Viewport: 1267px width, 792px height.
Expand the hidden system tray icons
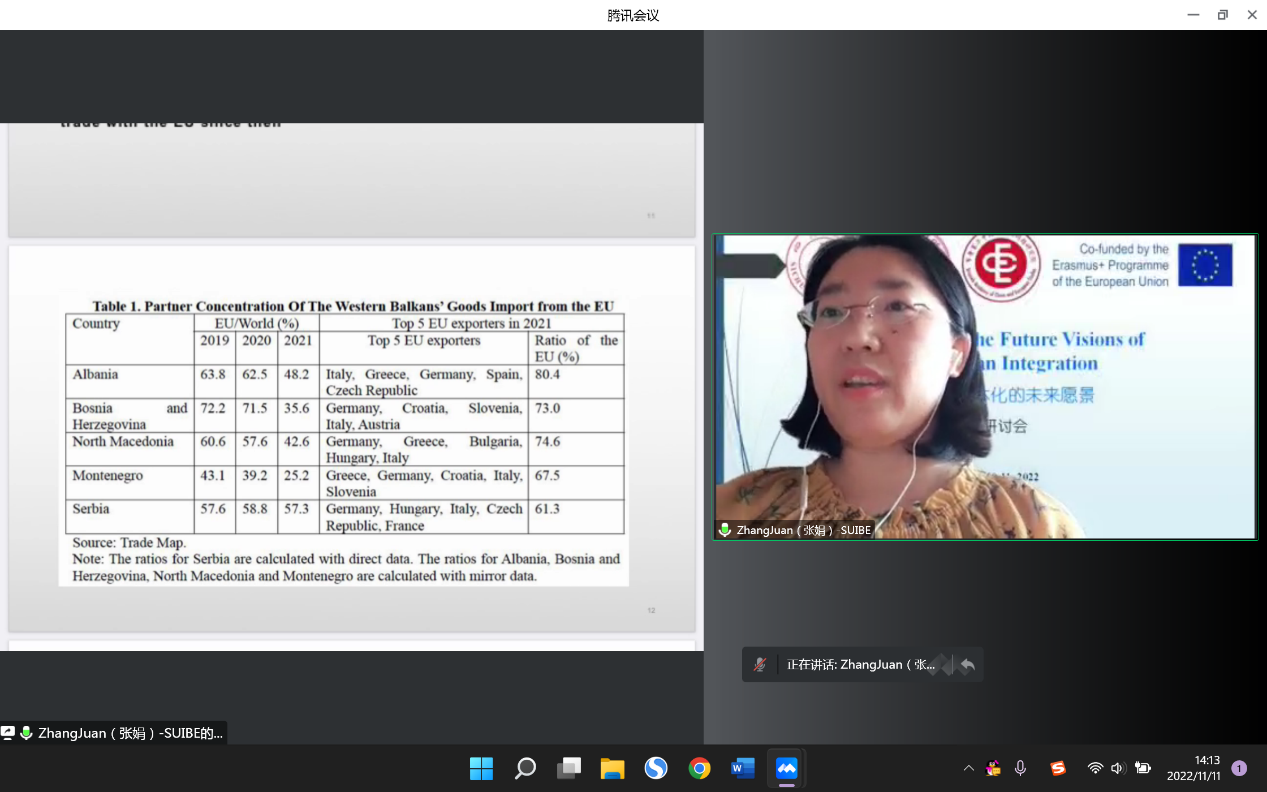pos(968,768)
